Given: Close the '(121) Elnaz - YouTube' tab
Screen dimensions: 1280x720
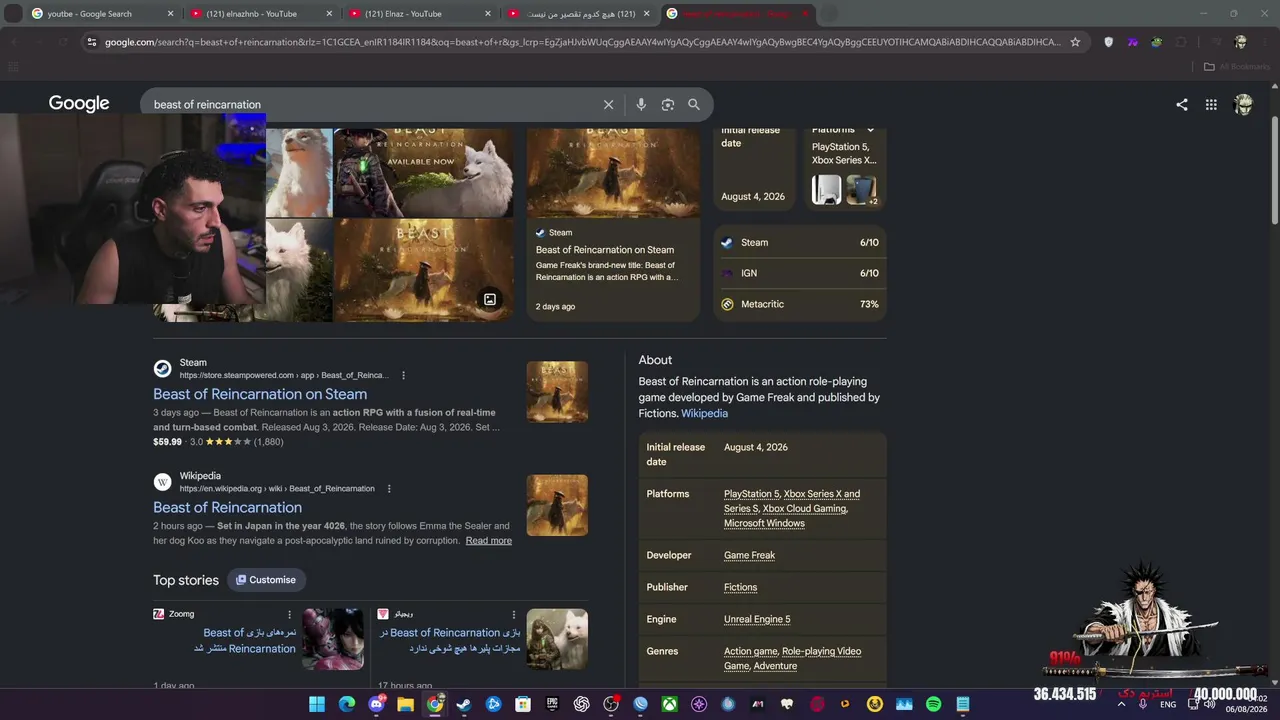Looking at the screenshot, I should coord(488,14).
